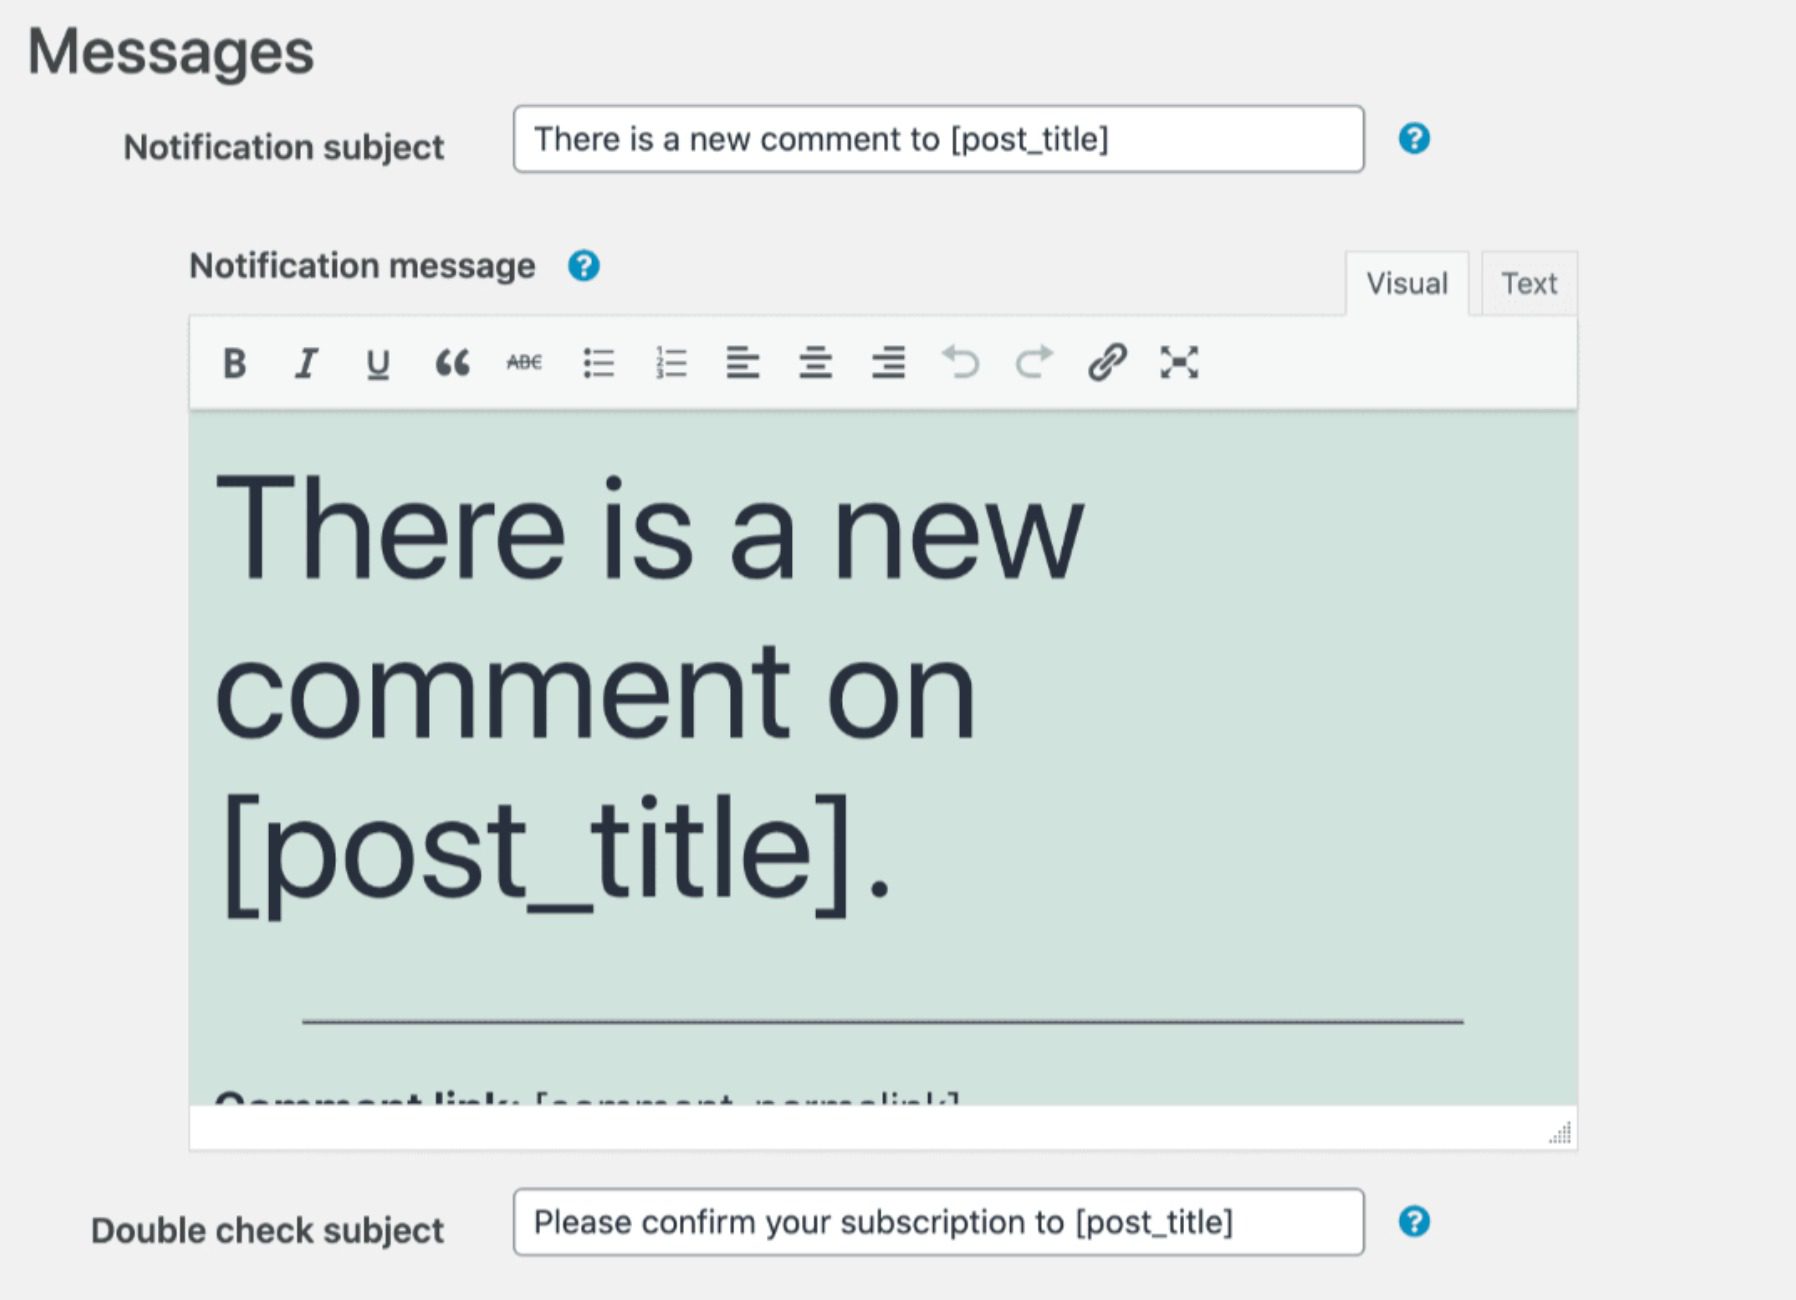Toggle underline formatting
The width and height of the screenshot is (1796, 1300).
377,363
